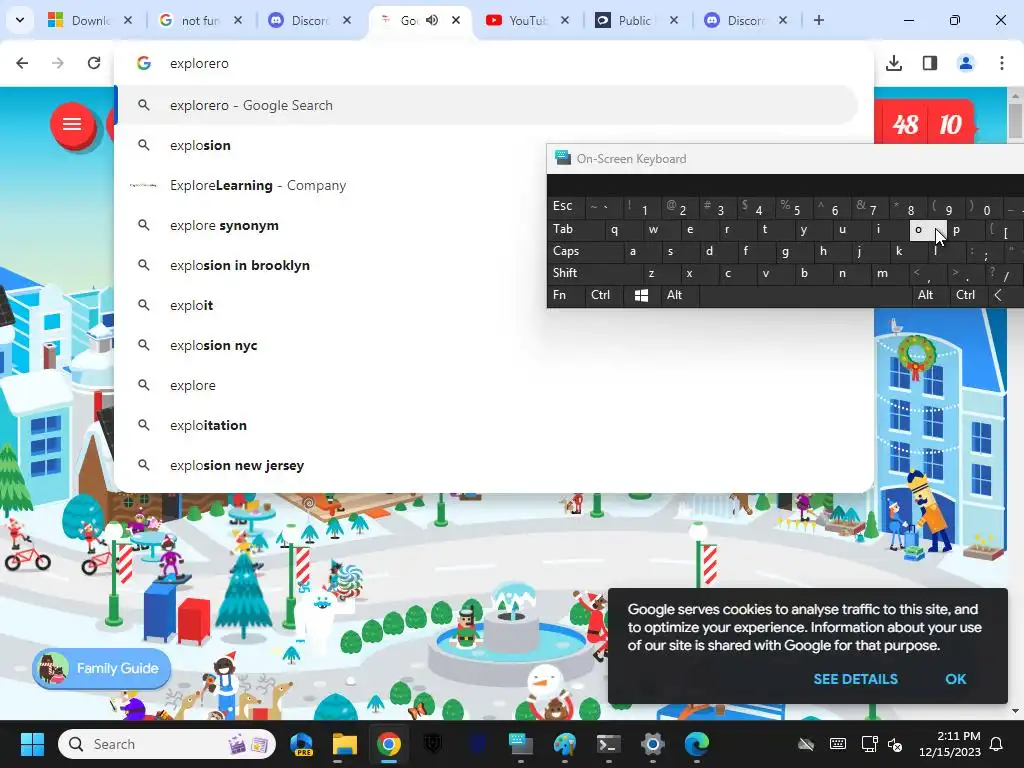
Task: Go back to previous page
Action: click(22, 63)
